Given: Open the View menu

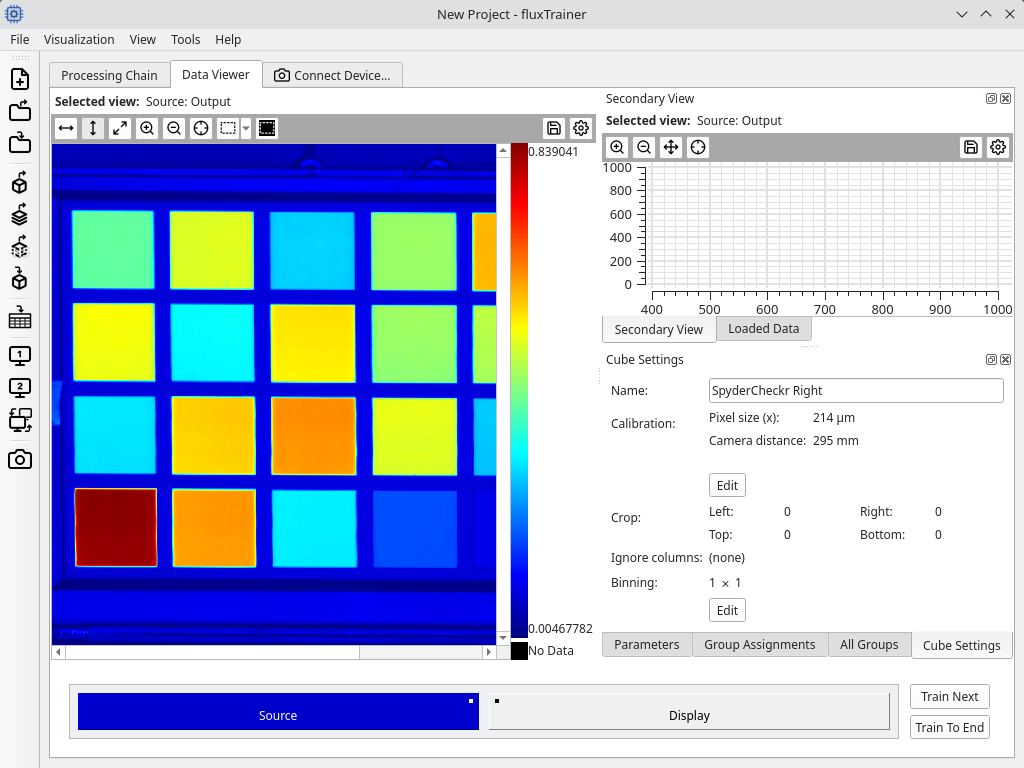Looking at the screenshot, I should [142, 39].
